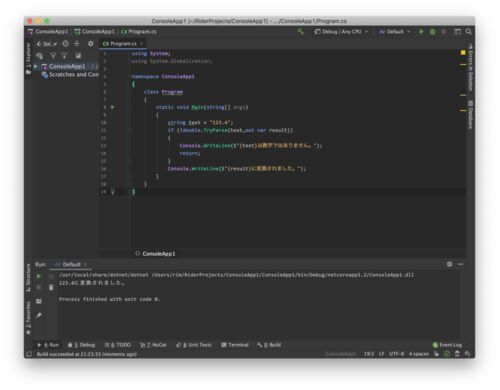Open the Solution view selector dropdown
This screenshot has height=390, width=500.
47,44
